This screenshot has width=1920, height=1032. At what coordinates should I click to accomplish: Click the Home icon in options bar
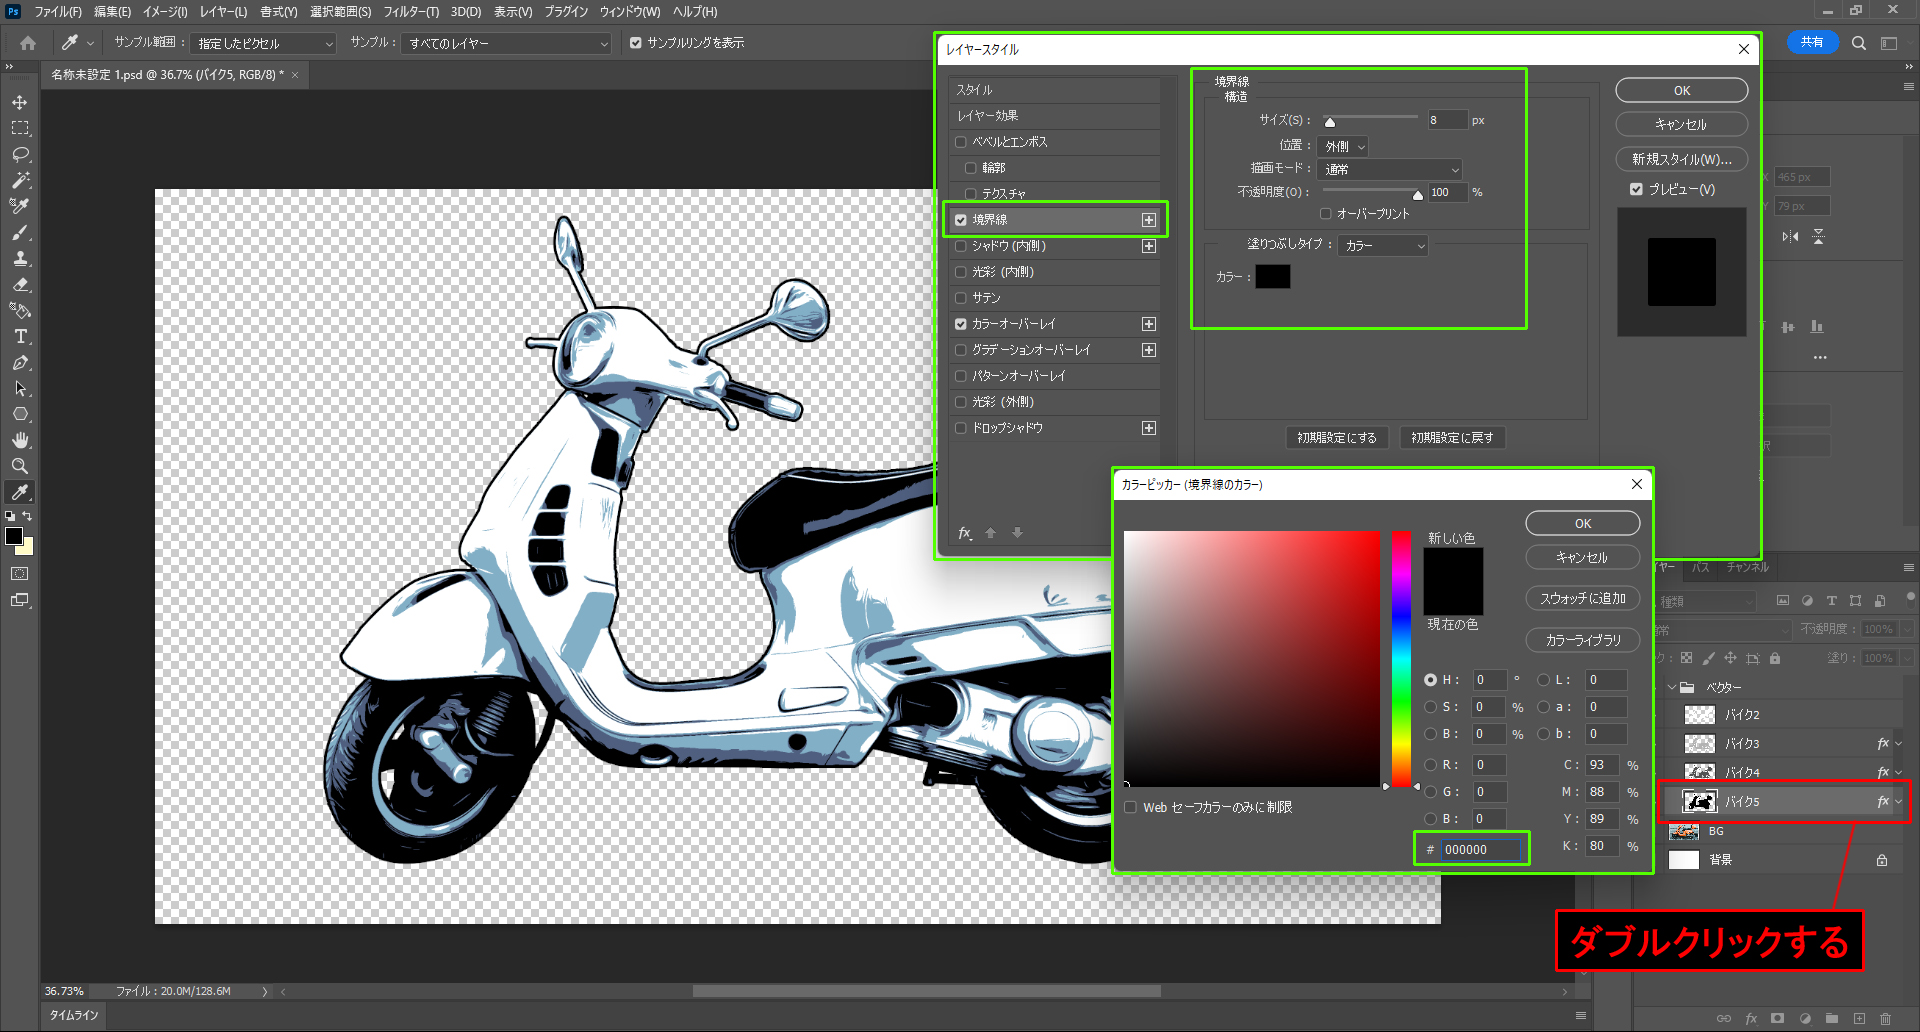point(28,43)
